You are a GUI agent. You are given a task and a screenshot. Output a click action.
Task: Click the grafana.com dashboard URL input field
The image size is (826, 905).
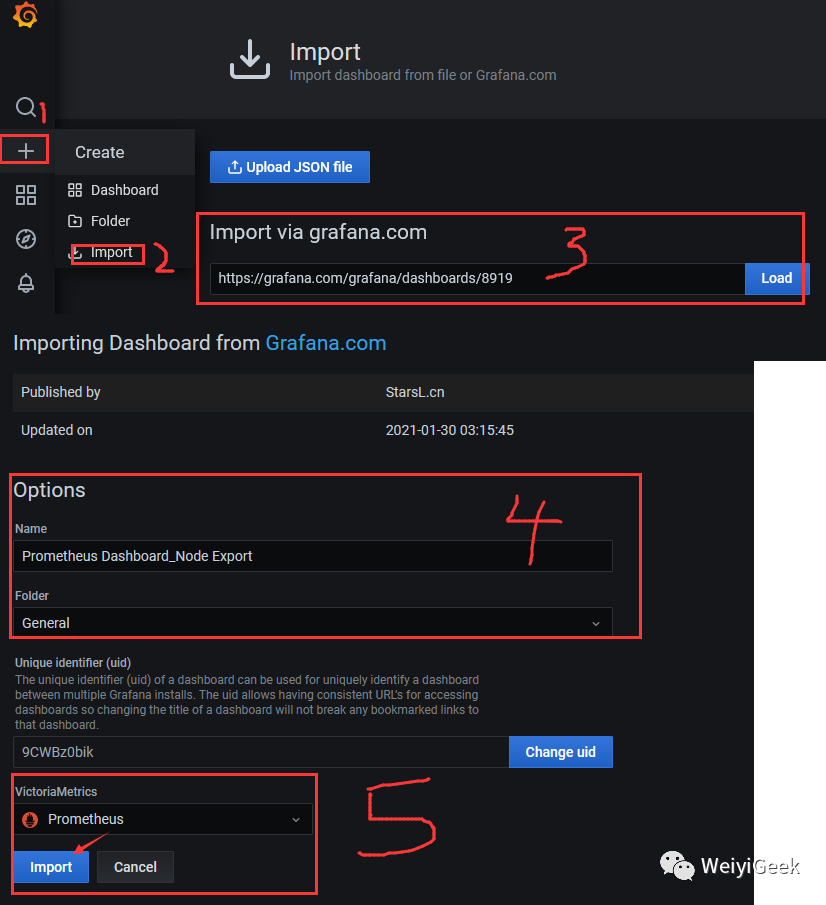[477, 278]
